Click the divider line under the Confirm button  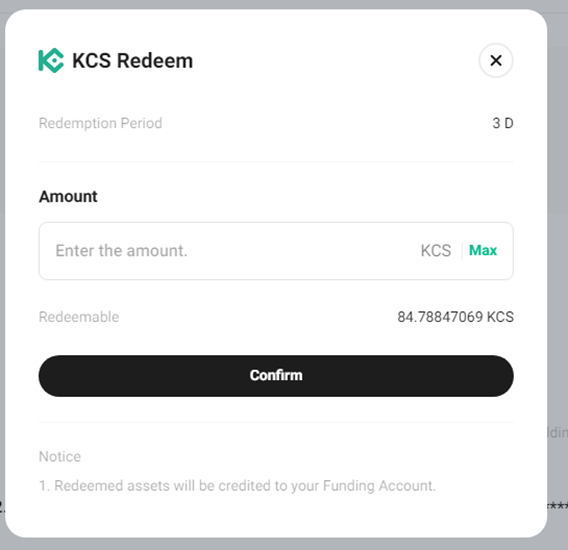click(x=276, y=422)
